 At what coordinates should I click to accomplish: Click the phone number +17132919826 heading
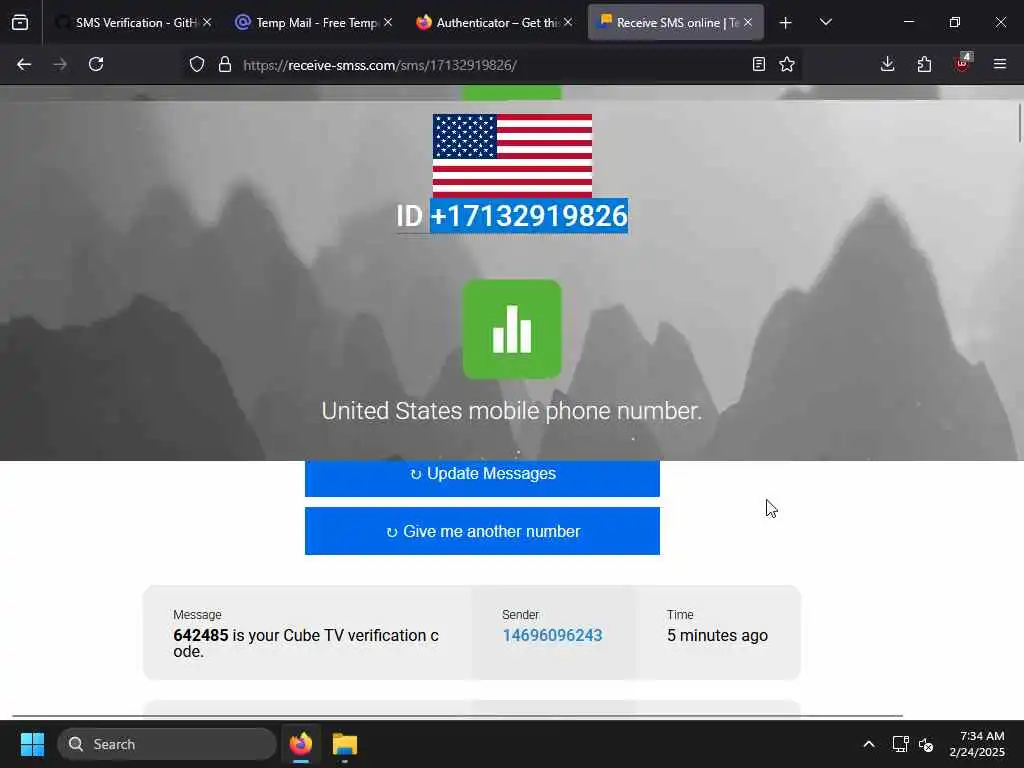[528, 216]
